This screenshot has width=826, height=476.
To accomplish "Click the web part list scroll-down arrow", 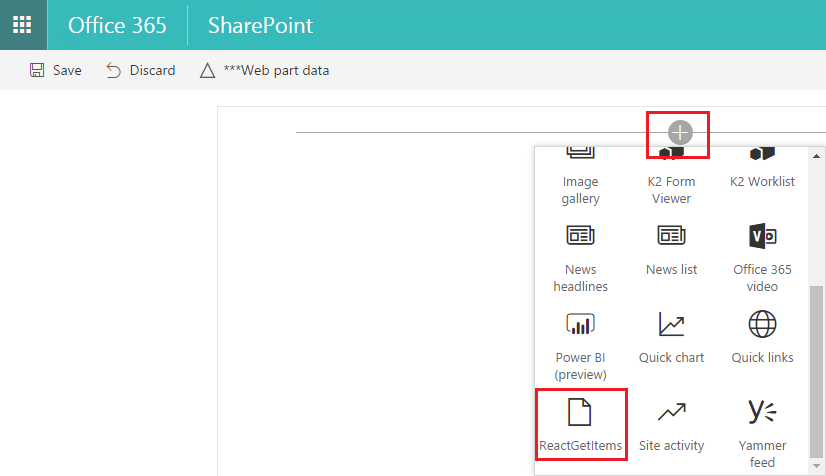I will coord(816,466).
